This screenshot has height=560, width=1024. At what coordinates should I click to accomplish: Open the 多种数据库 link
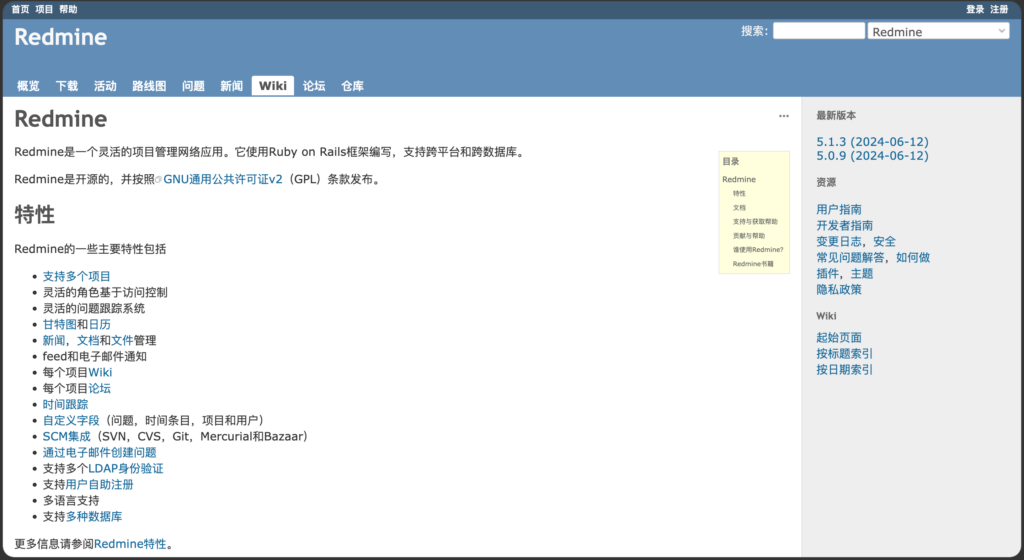(93, 516)
